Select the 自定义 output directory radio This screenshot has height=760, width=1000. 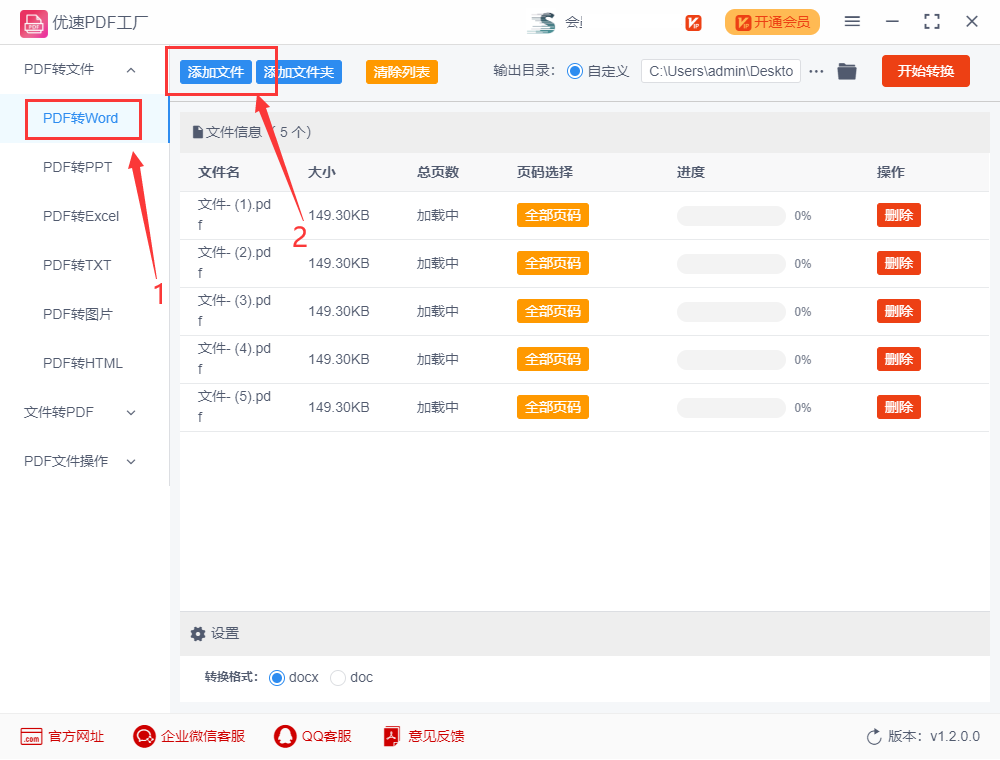click(575, 71)
